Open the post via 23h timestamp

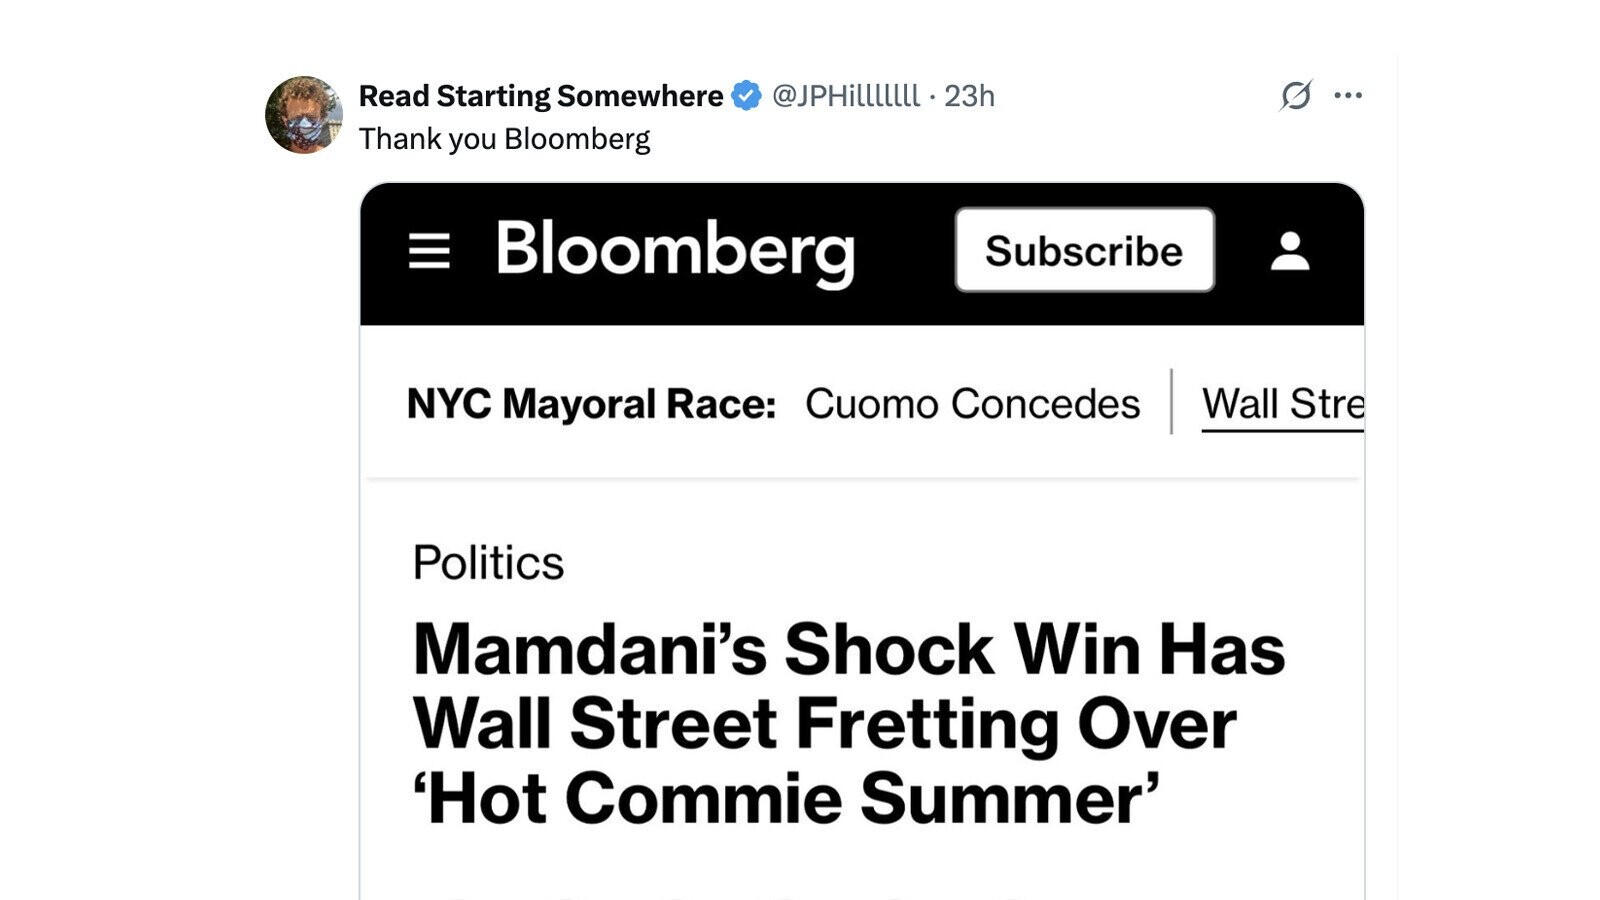[969, 96]
